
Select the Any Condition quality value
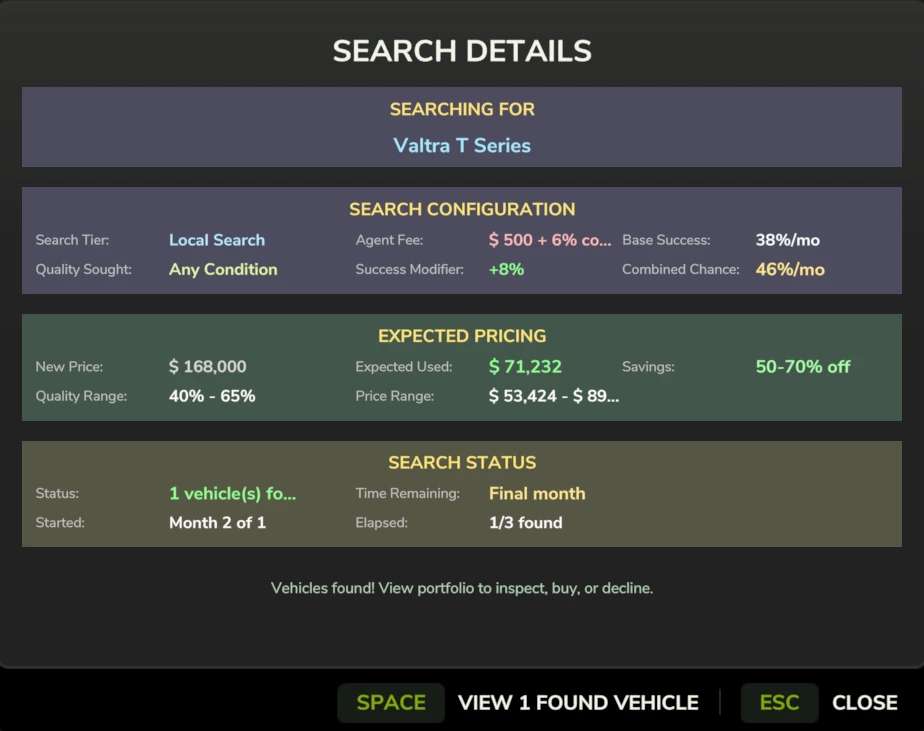coord(223,269)
